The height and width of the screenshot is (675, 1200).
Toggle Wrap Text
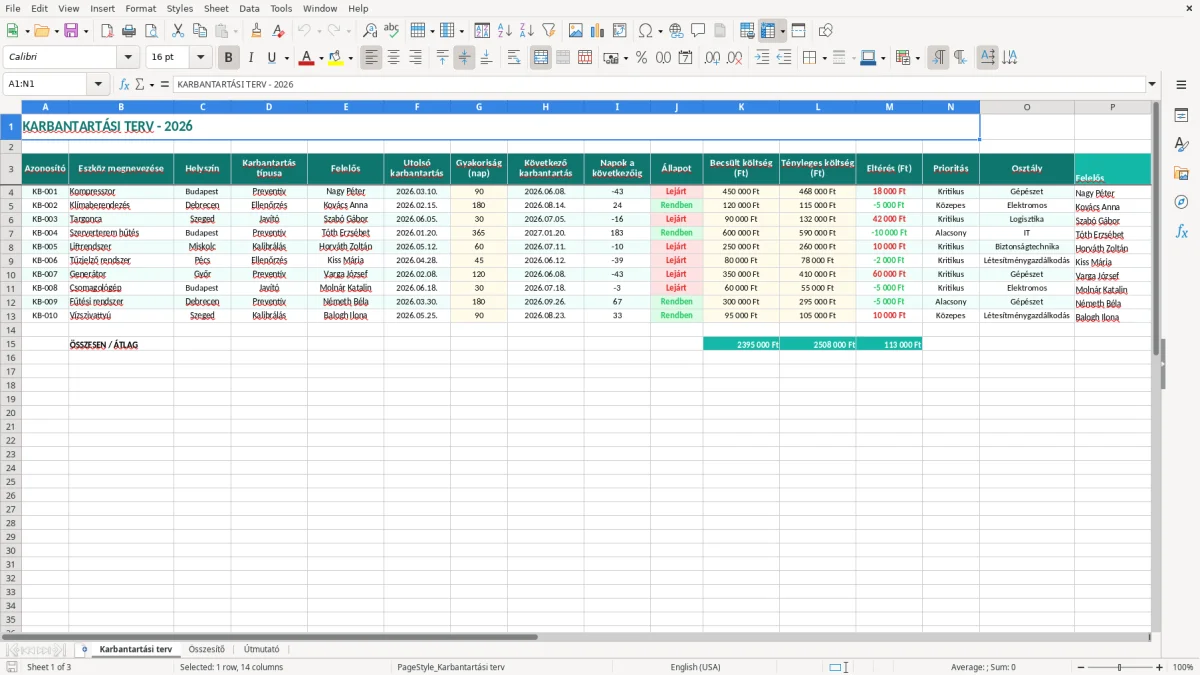[513, 58]
